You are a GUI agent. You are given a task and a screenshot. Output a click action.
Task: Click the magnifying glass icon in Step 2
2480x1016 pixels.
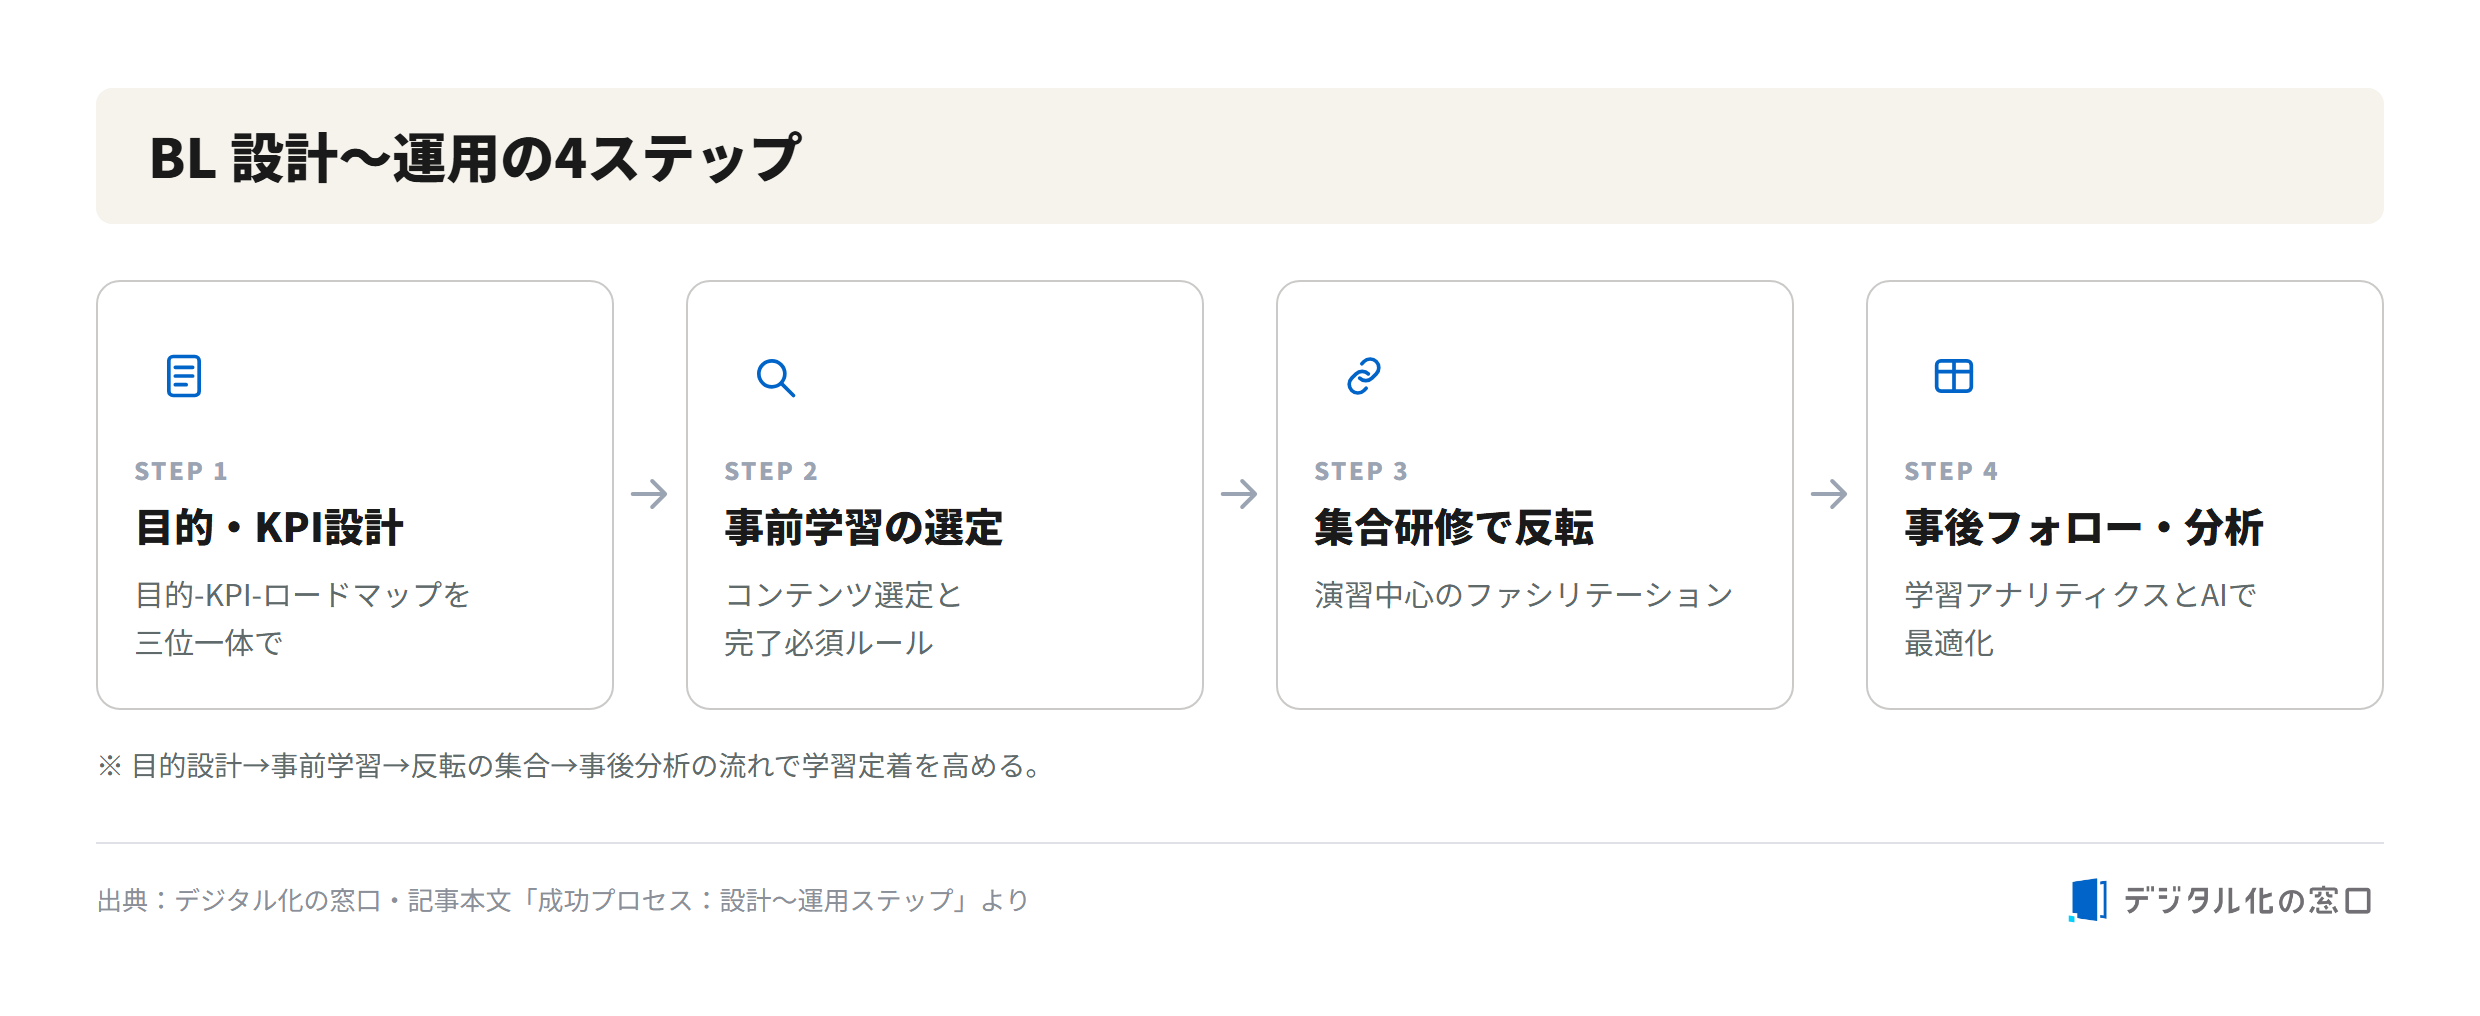point(775,377)
